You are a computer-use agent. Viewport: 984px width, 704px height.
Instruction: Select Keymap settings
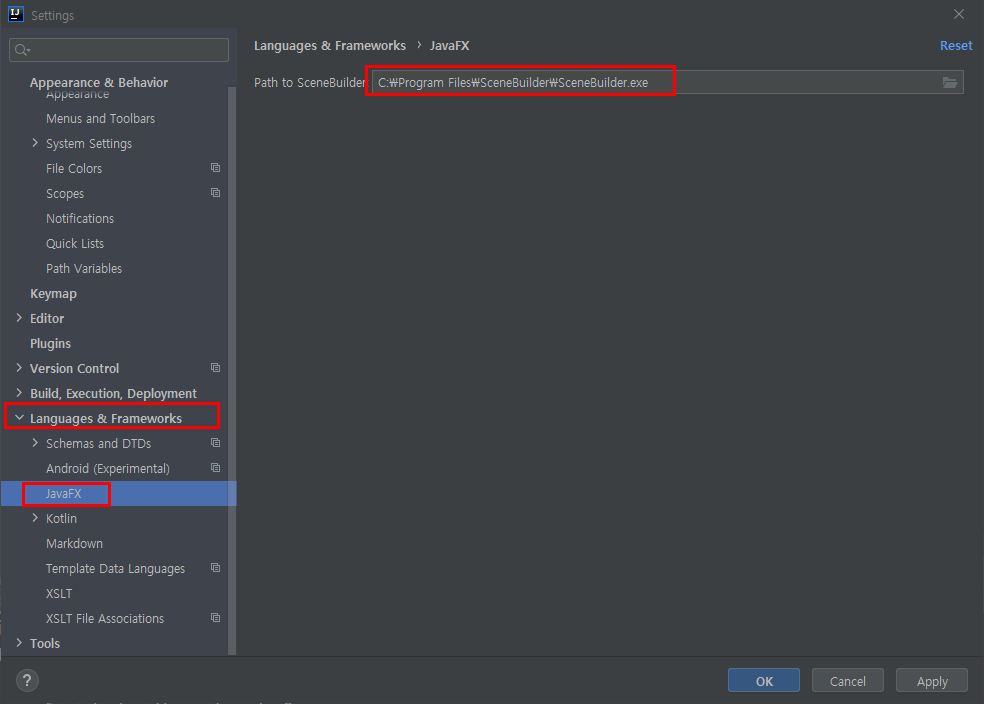pos(53,294)
